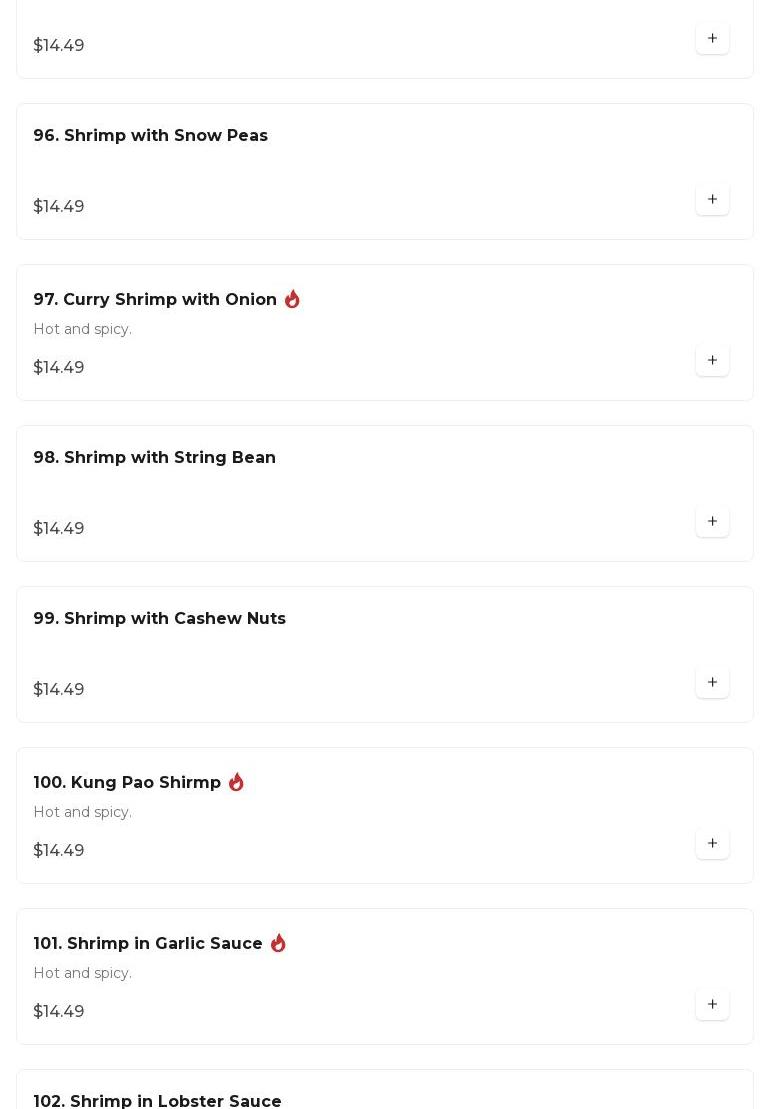
Task: Click Hot and spicy text under Kung Pao Shirmp
Action: pyautogui.click(x=82, y=812)
